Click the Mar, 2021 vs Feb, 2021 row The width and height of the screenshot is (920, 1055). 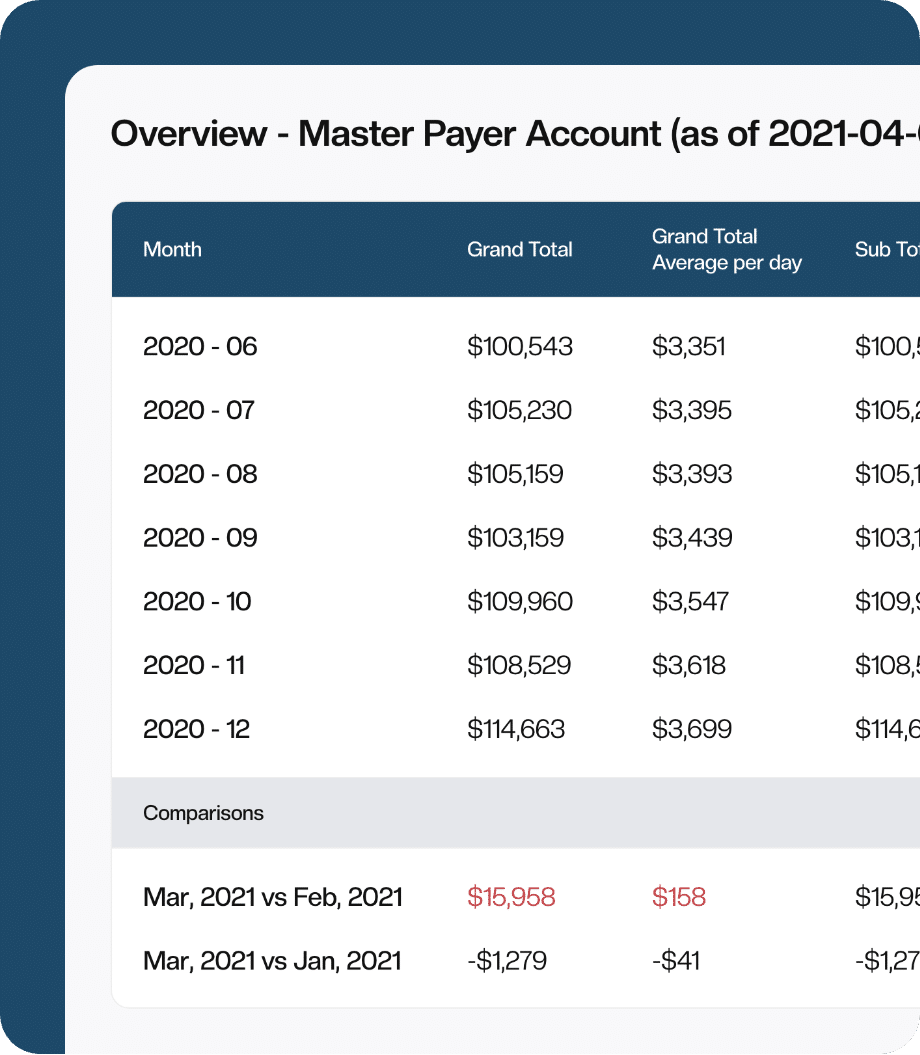[x=271, y=897]
